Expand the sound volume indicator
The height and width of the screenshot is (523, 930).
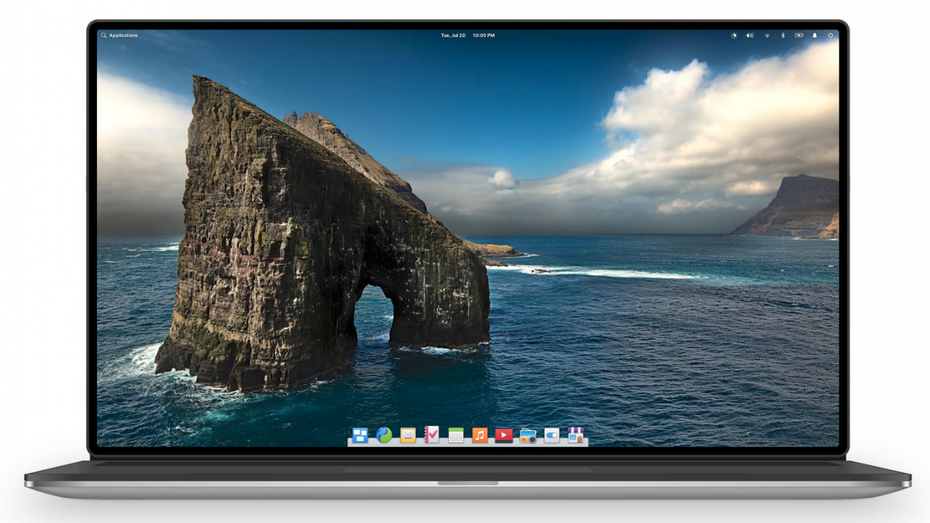coord(750,35)
